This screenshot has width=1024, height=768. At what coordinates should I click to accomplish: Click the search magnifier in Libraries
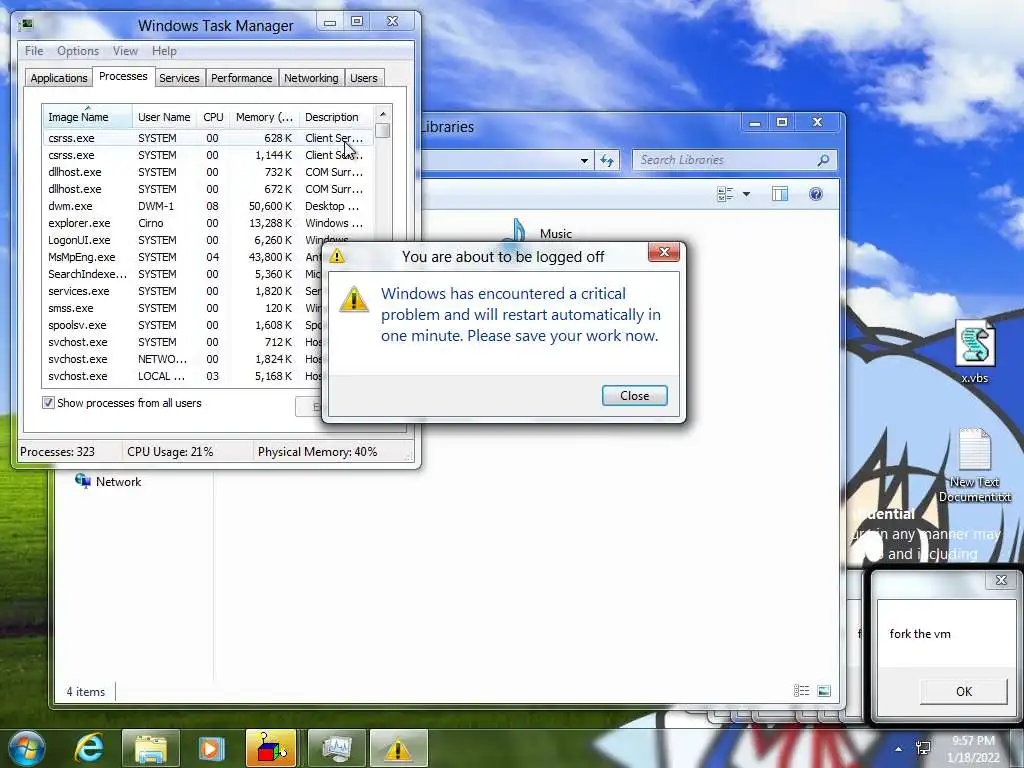[824, 160]
